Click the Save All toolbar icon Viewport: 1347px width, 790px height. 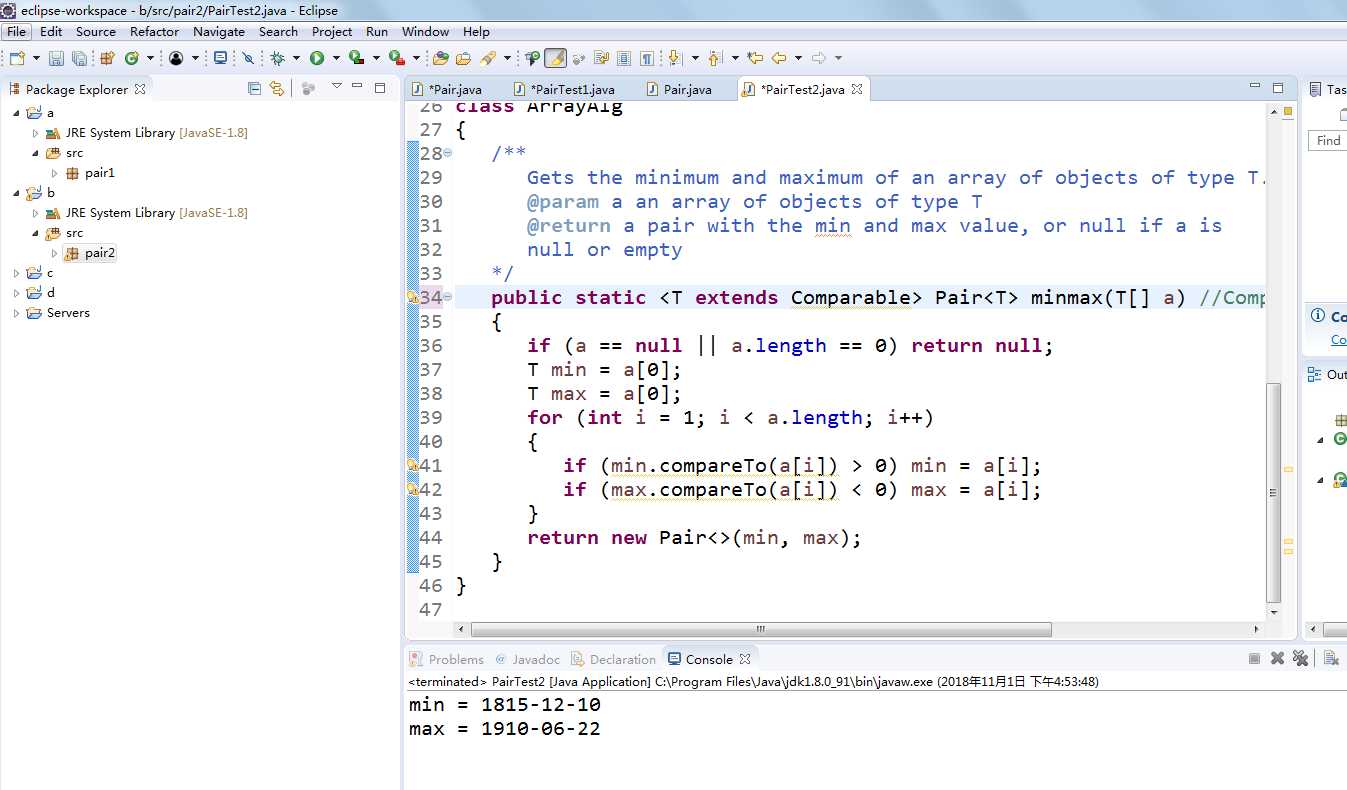pos(79,58)
